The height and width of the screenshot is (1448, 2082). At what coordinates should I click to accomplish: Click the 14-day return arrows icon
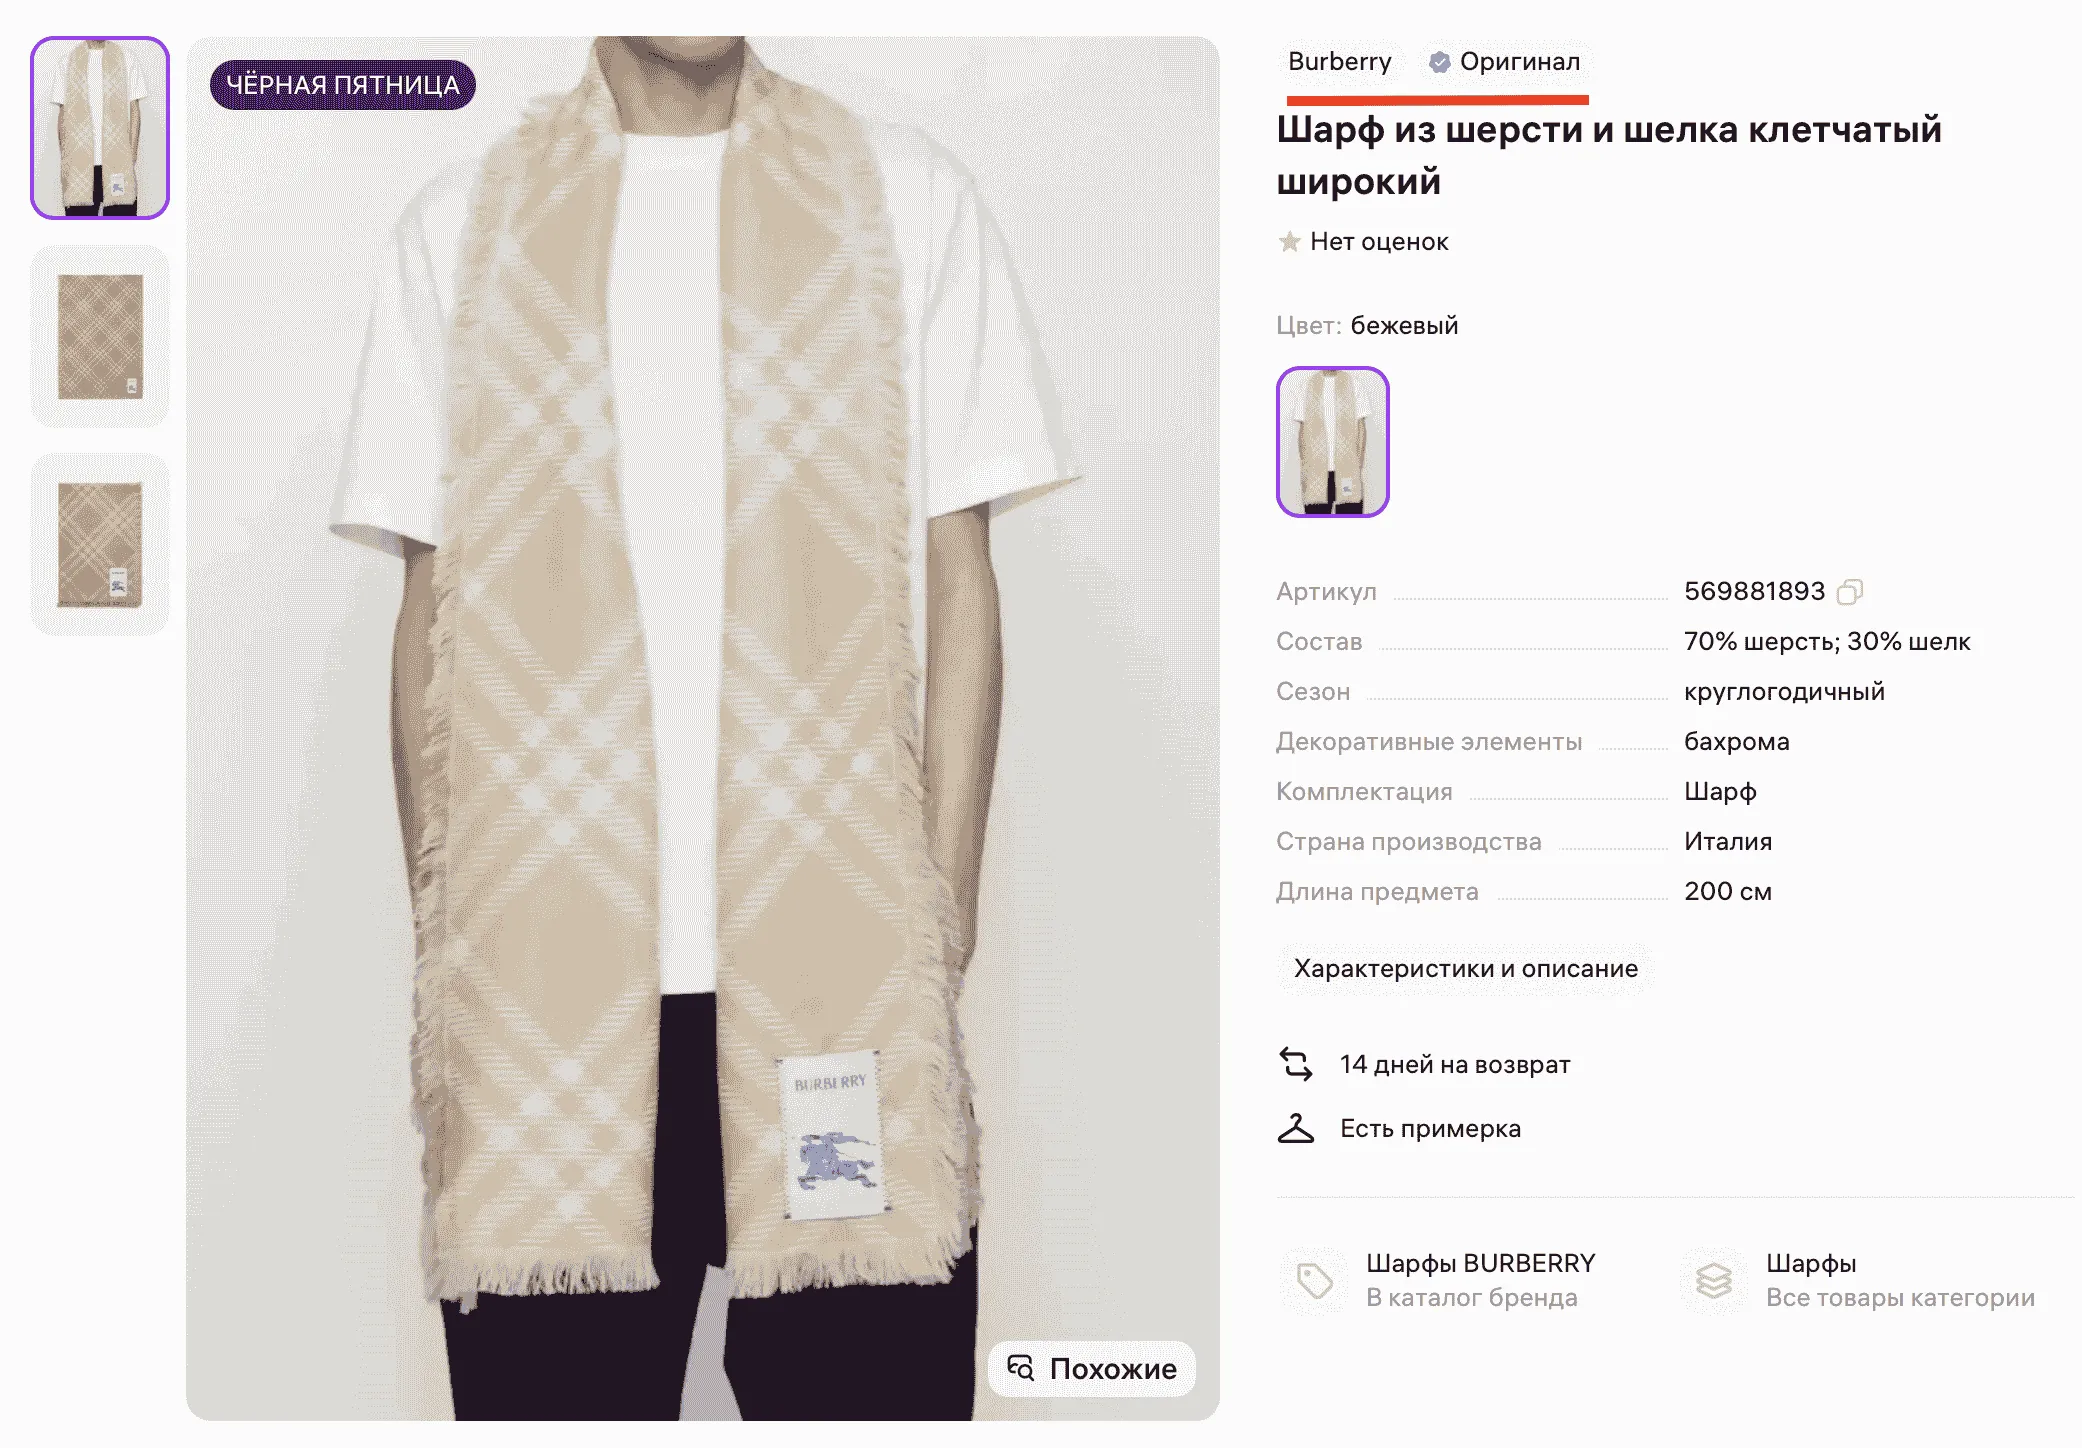point(1296,1064)
